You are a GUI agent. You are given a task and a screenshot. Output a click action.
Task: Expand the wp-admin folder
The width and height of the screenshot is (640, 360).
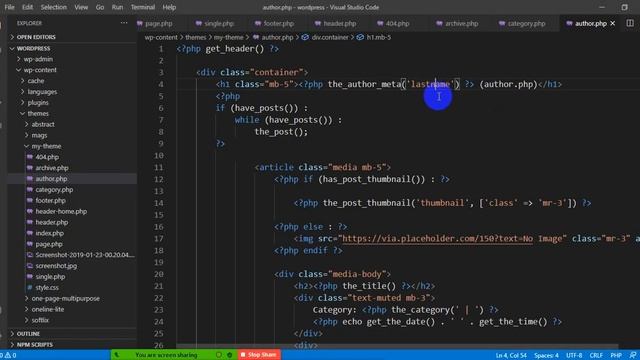(38, 59)
